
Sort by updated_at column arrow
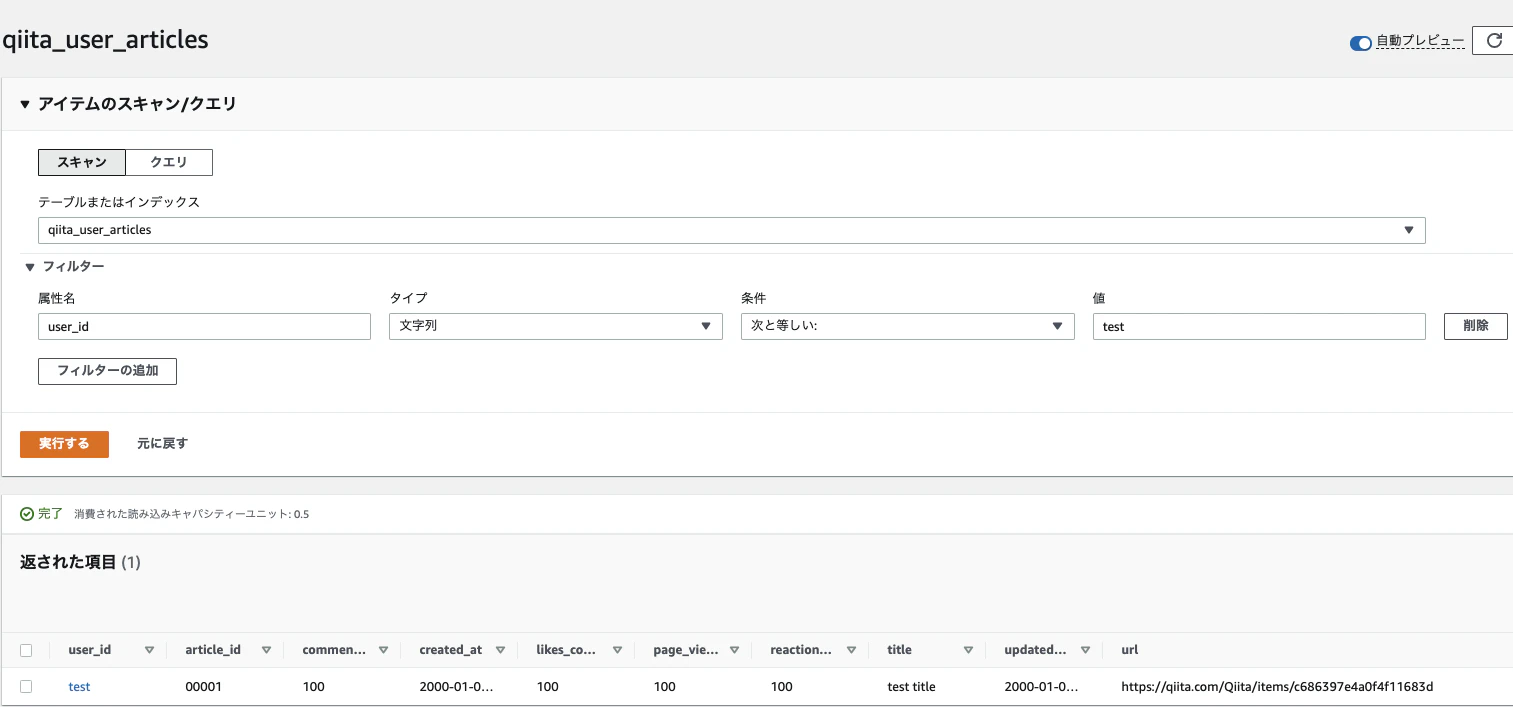coord(1085,650)
